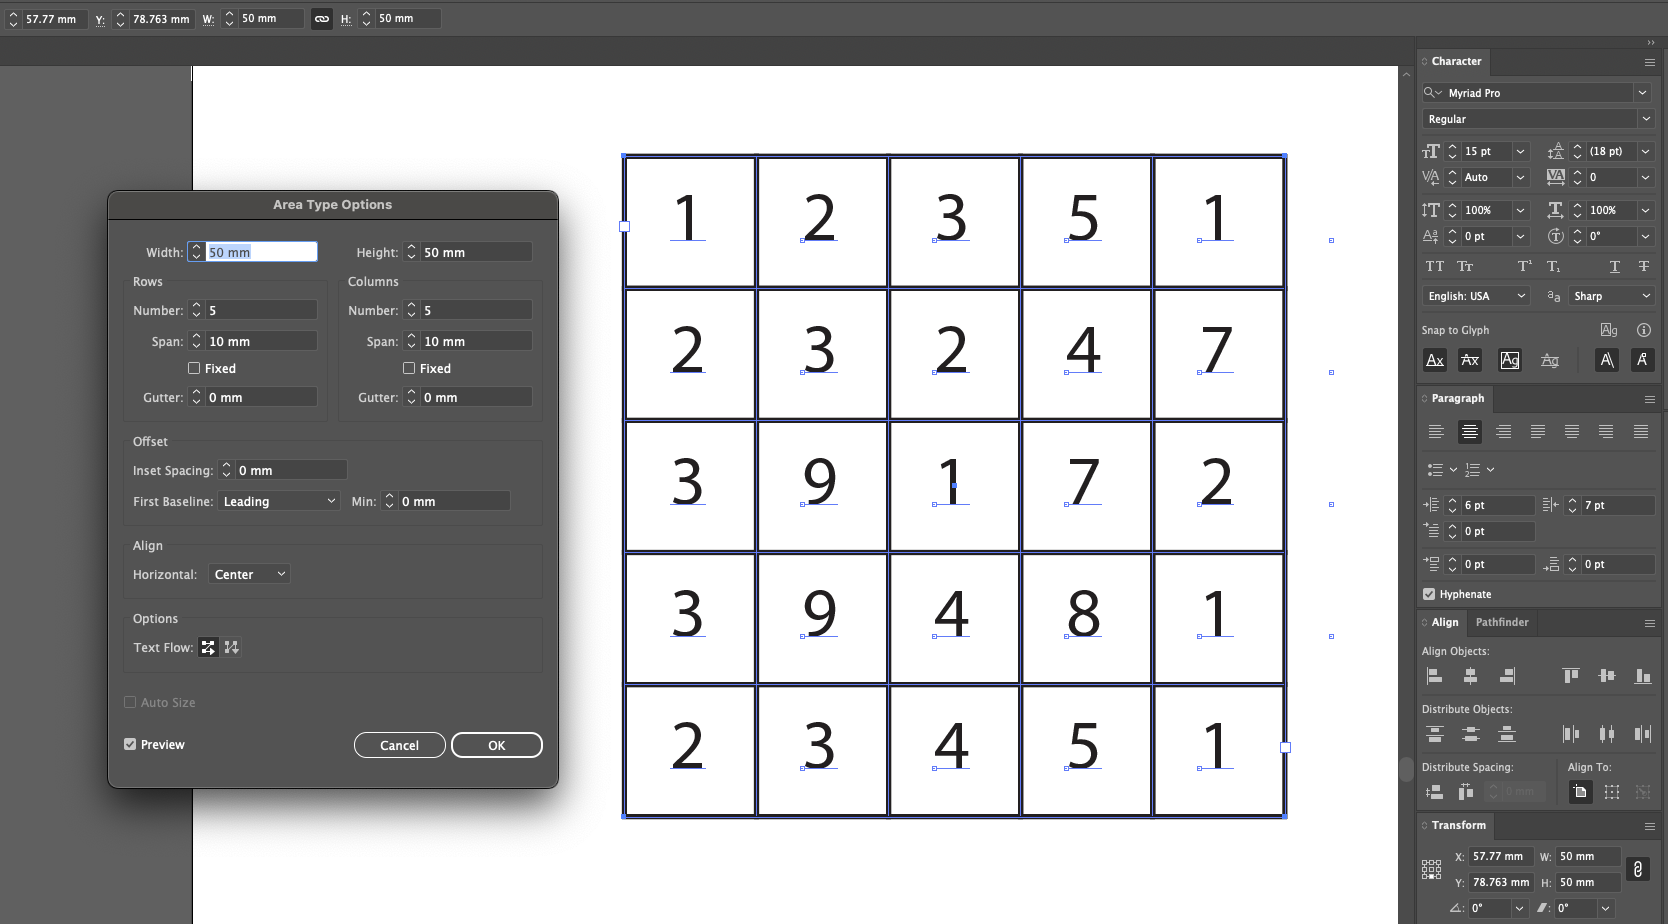Click the Width field in Area Type Options
Viewport: 1668px width, 924px height.
tap(261, 251)
